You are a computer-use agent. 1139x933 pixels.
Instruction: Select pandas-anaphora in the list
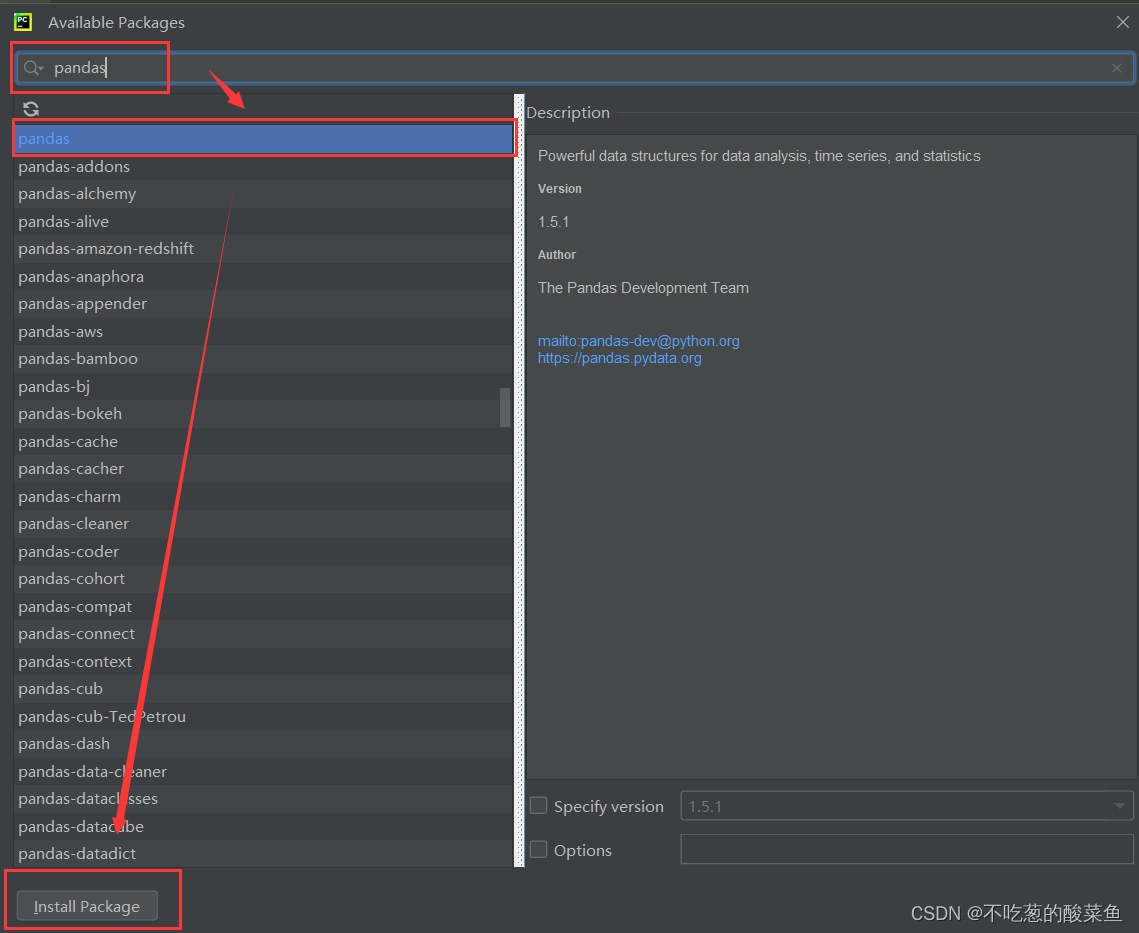pos(263,277)
